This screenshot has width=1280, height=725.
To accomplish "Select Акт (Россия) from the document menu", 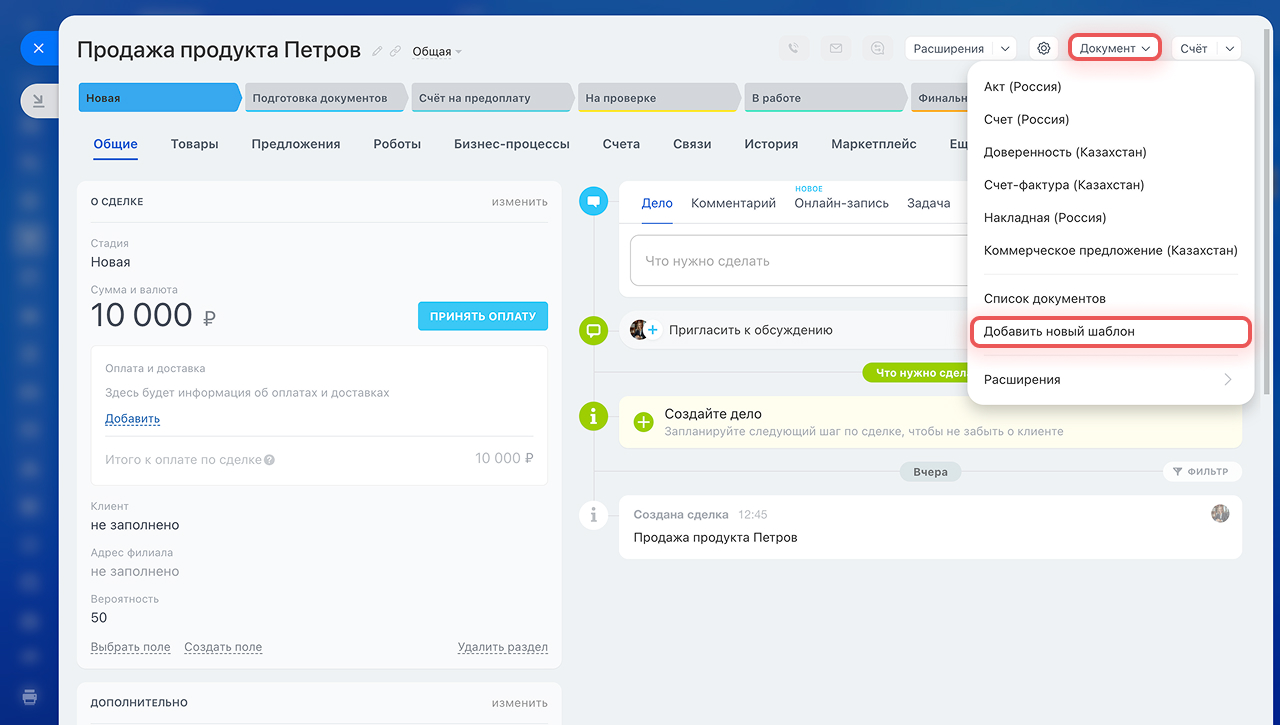I will pyautogui.click(x=1111, y=87).
